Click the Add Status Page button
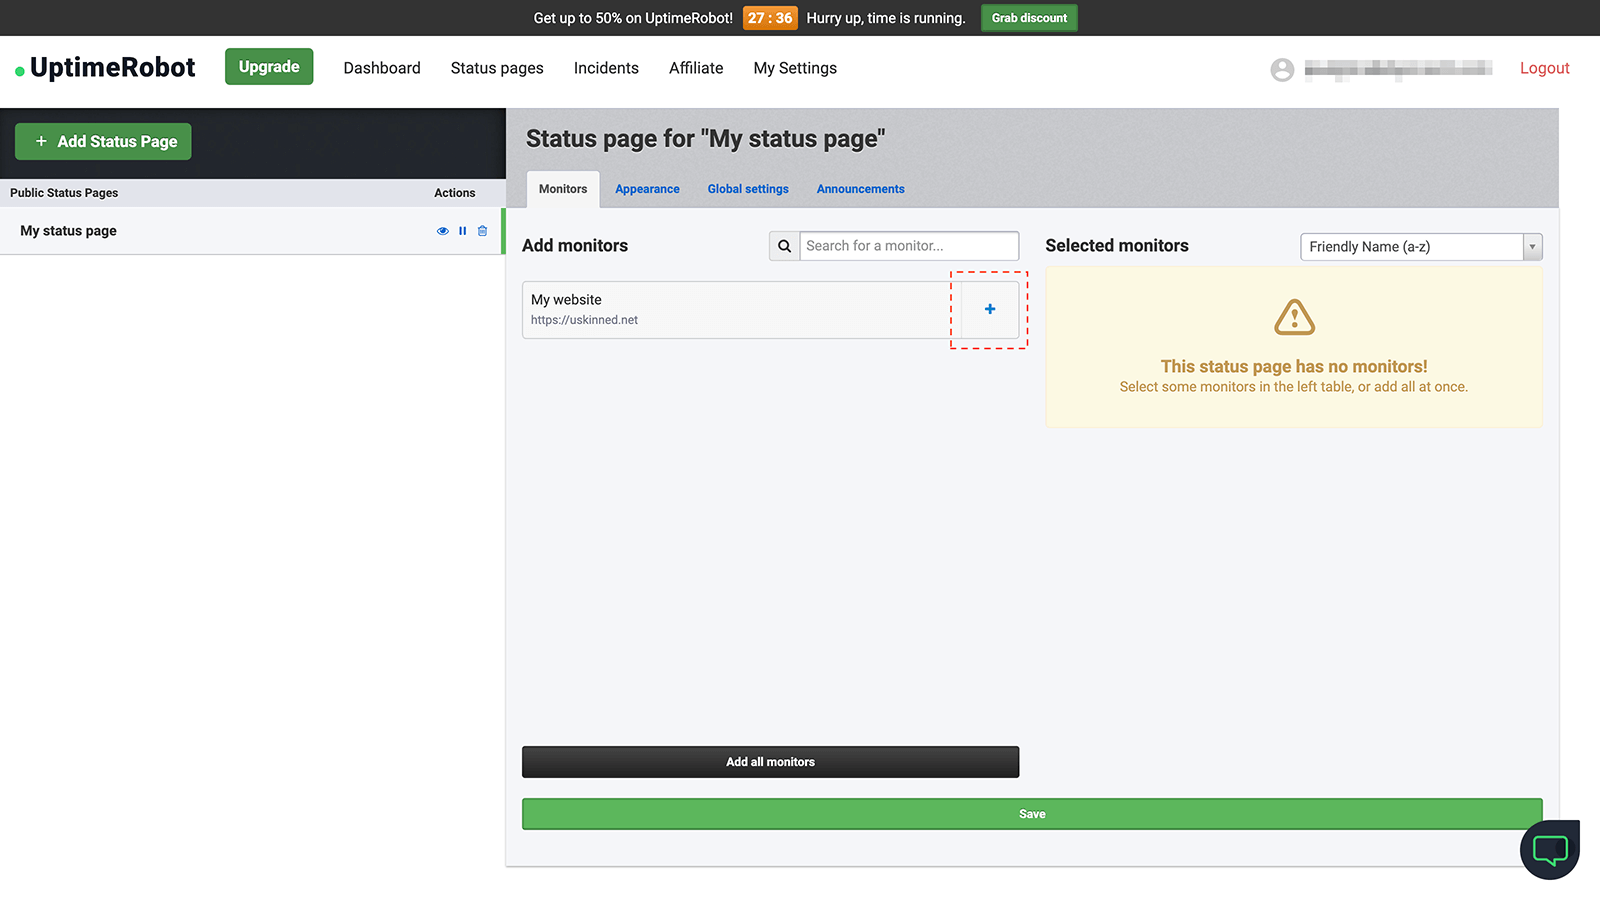This screenshot has height=900, width=1600. 102,141
